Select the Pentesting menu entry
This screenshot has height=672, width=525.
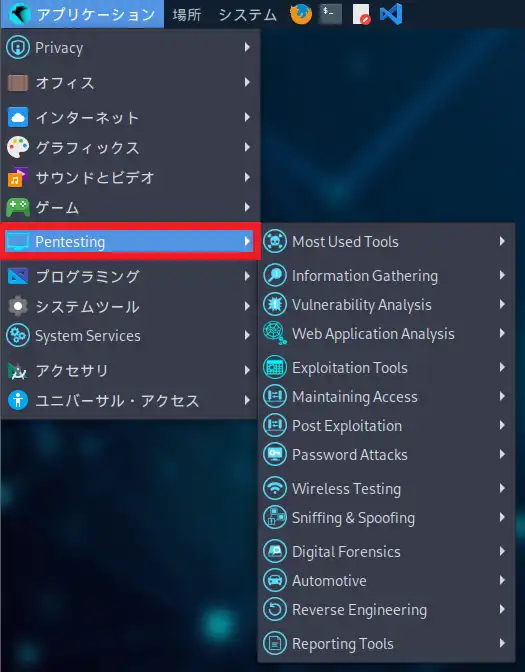128,242
